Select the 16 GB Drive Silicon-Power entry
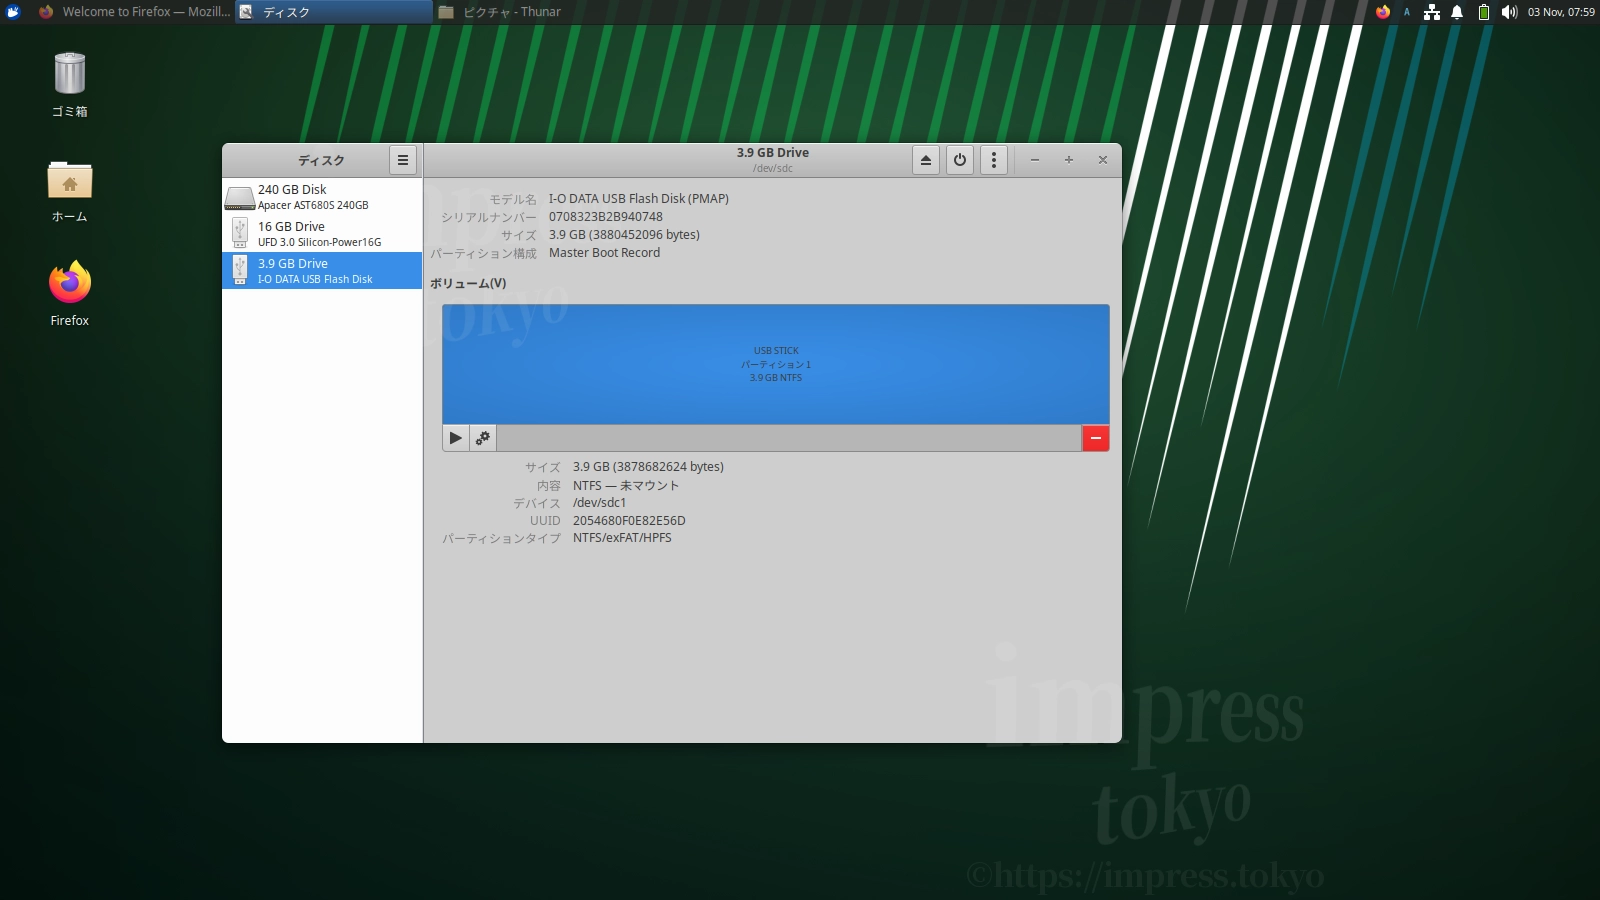The height and width of the screenshot is (900, 1600). coord(322,234)
